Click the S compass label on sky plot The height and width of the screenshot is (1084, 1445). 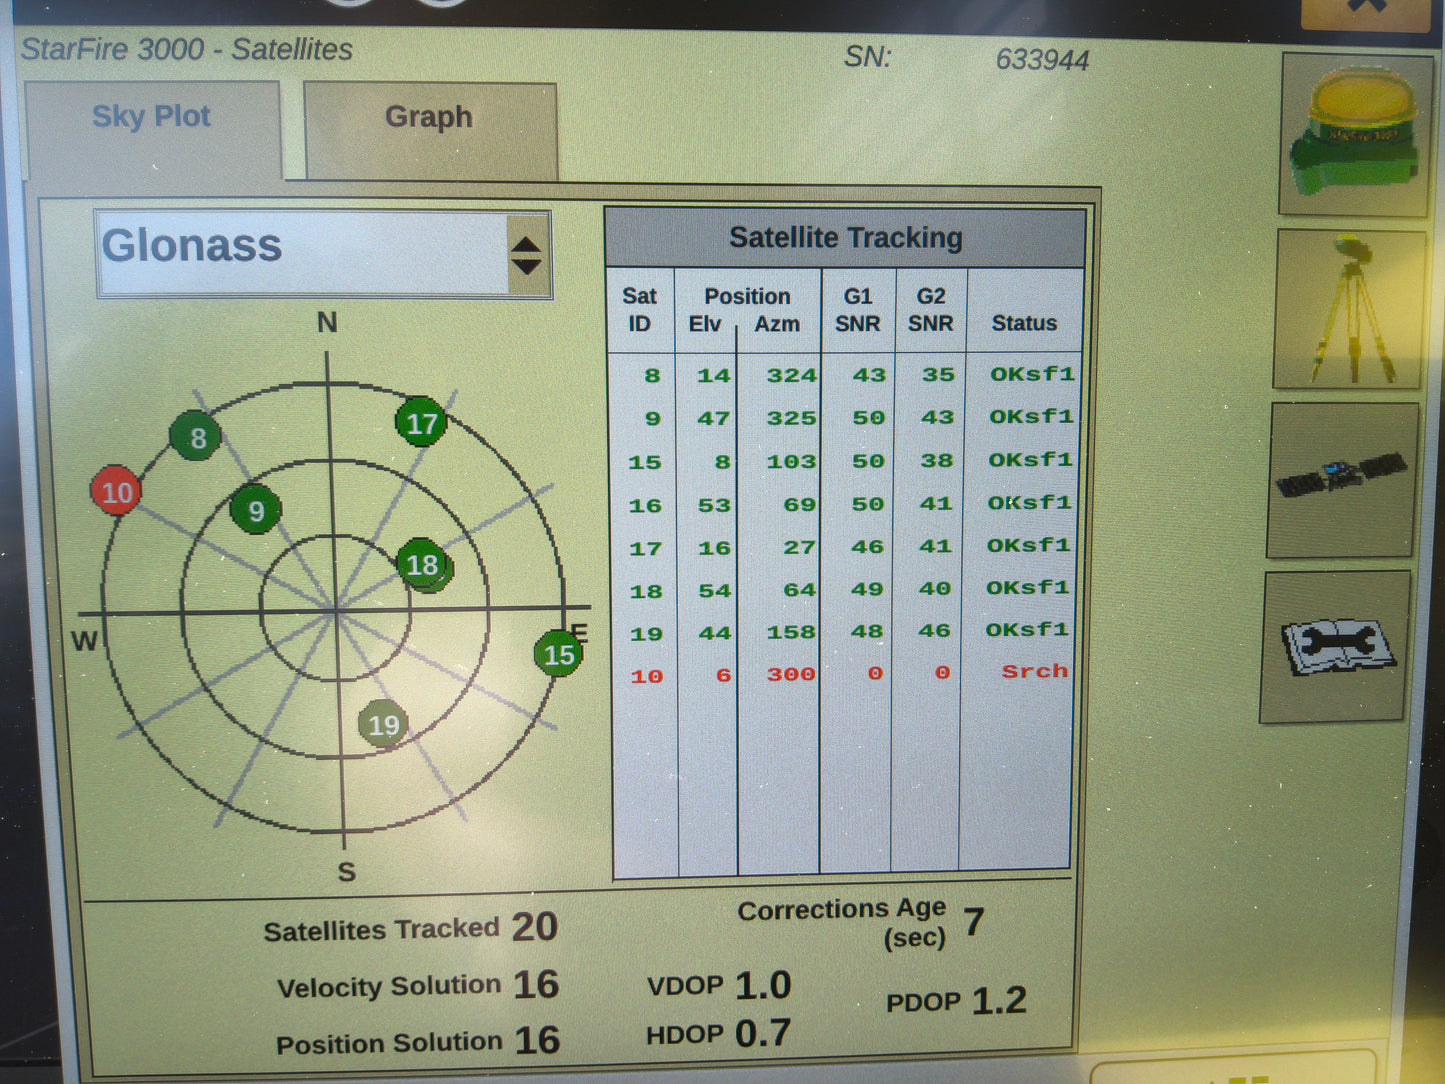(346, 872)
